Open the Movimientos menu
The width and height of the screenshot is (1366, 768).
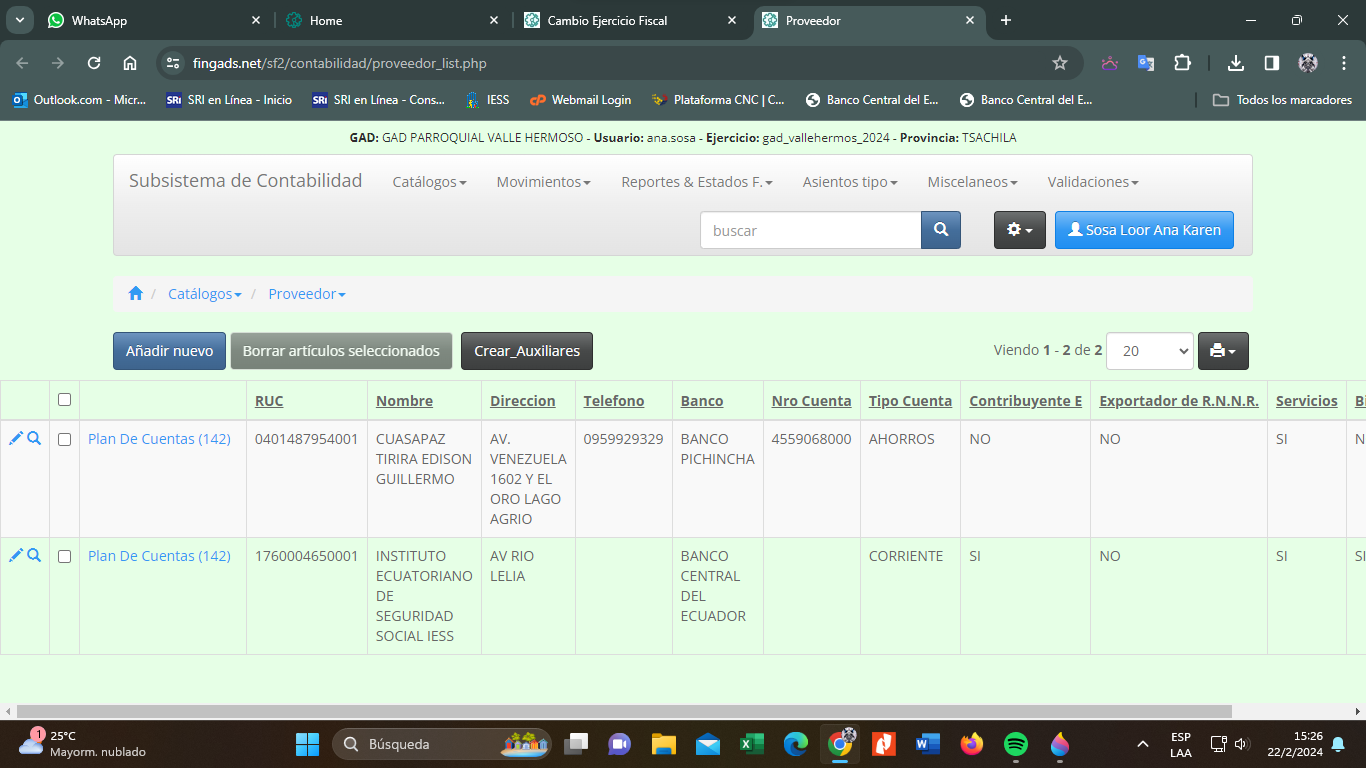coord(543,182)
